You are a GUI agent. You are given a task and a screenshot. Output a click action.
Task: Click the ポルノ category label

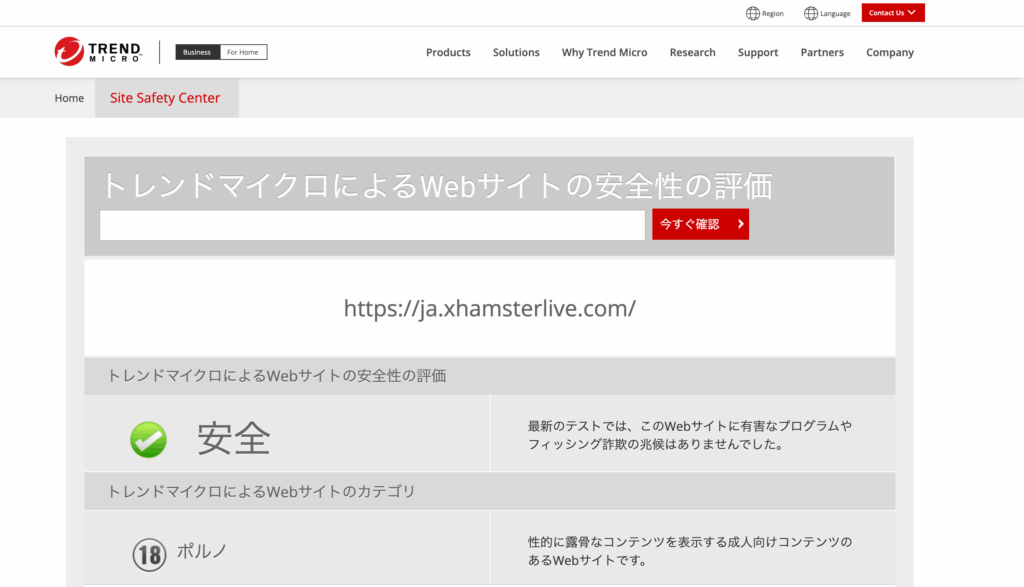click(x=202, y=551)
